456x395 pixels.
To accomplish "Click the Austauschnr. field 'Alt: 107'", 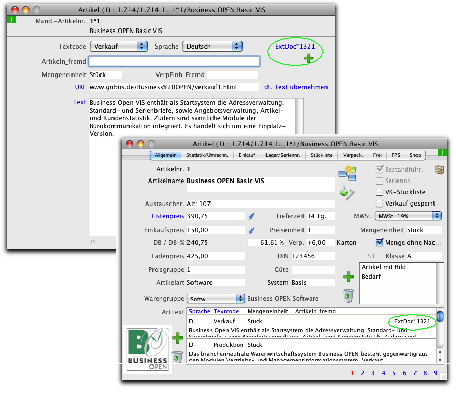I will tap(261, 204).
